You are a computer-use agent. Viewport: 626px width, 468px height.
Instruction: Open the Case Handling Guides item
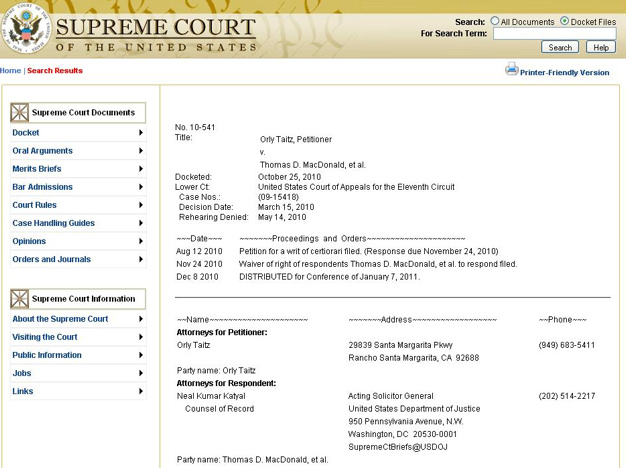pyautogui.click(x=53, y=223)
